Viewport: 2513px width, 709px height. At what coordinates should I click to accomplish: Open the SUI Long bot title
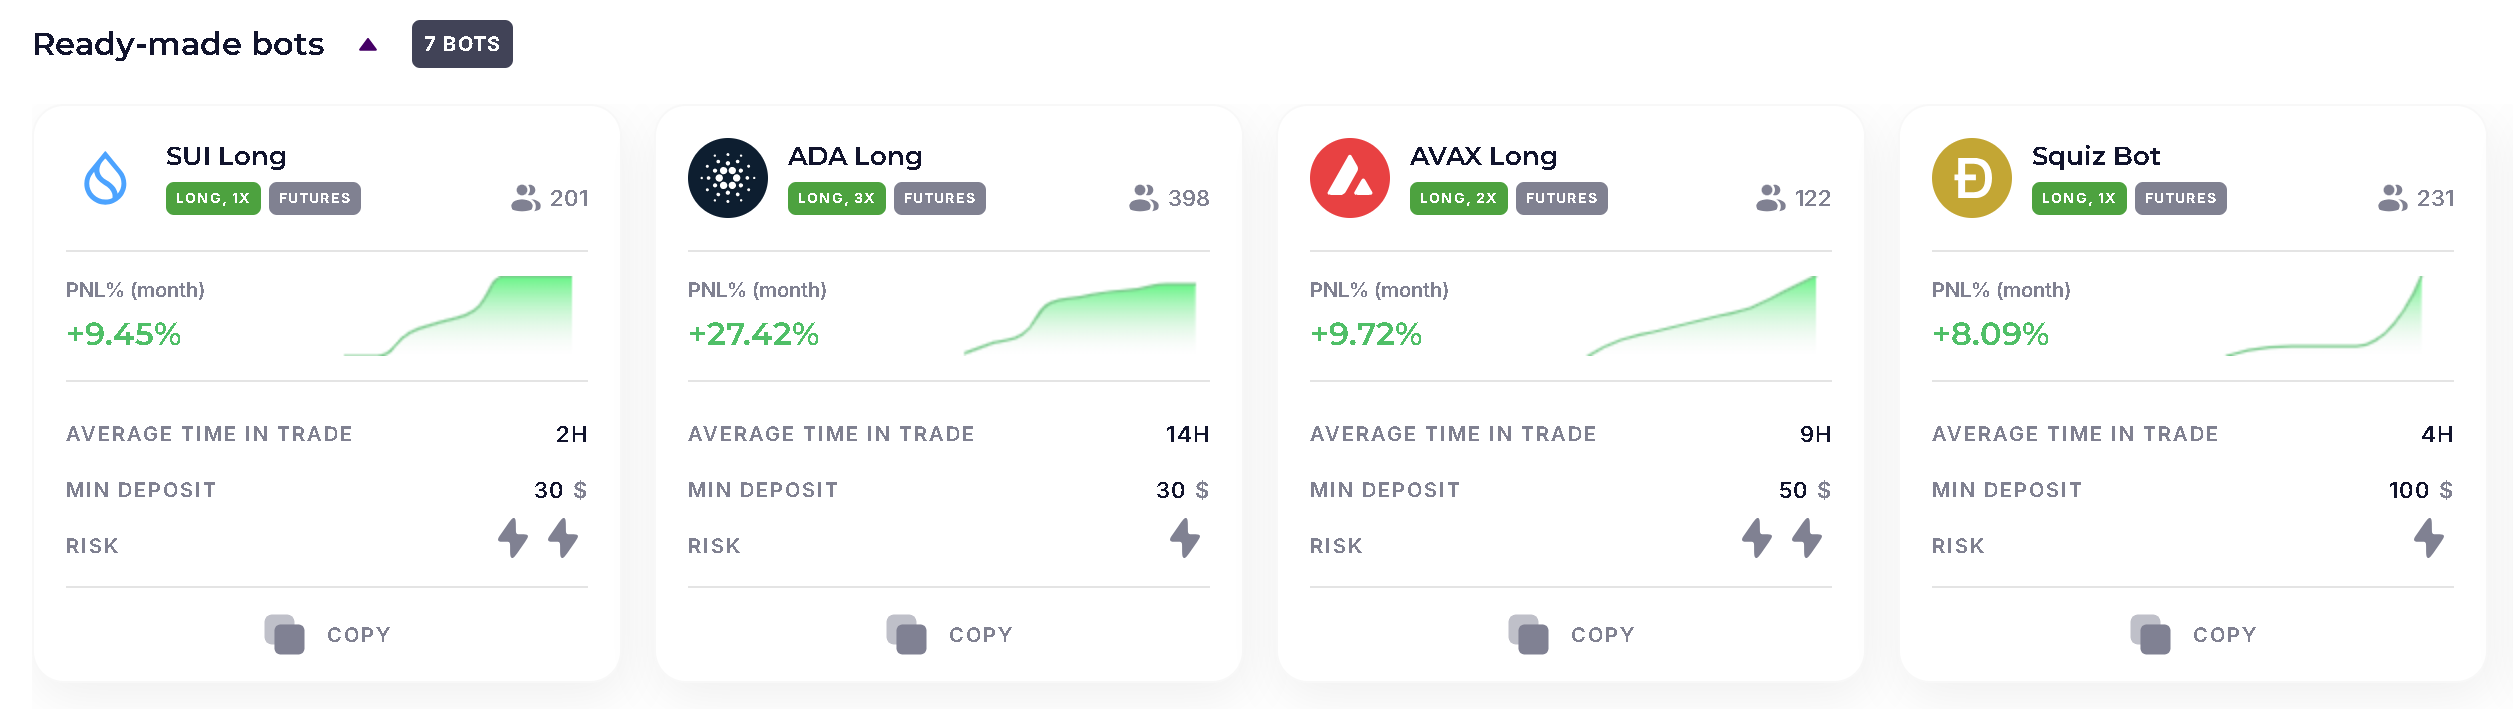click(226, 156)
